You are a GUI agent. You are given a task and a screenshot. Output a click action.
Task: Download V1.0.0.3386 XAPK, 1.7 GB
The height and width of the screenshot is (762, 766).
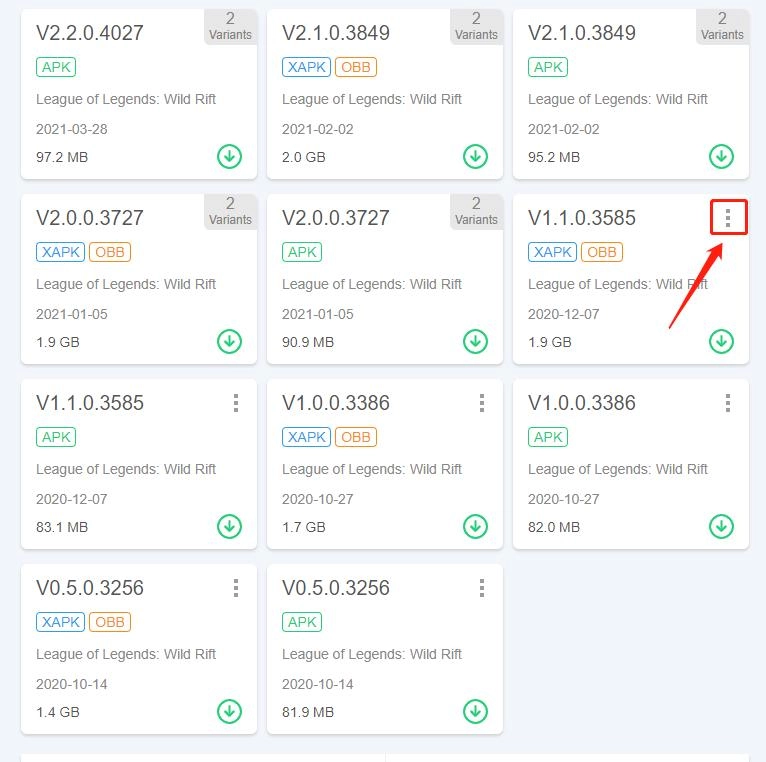point(475,527)
